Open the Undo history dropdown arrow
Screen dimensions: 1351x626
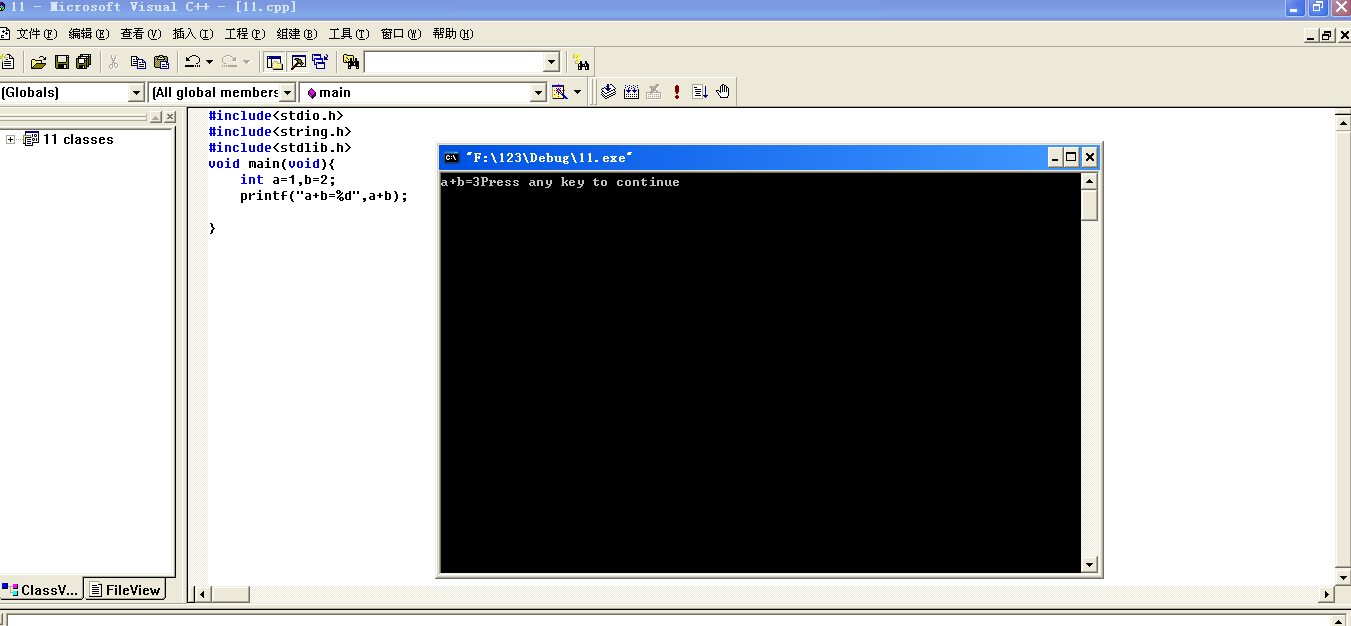click(x=209, y=62)
